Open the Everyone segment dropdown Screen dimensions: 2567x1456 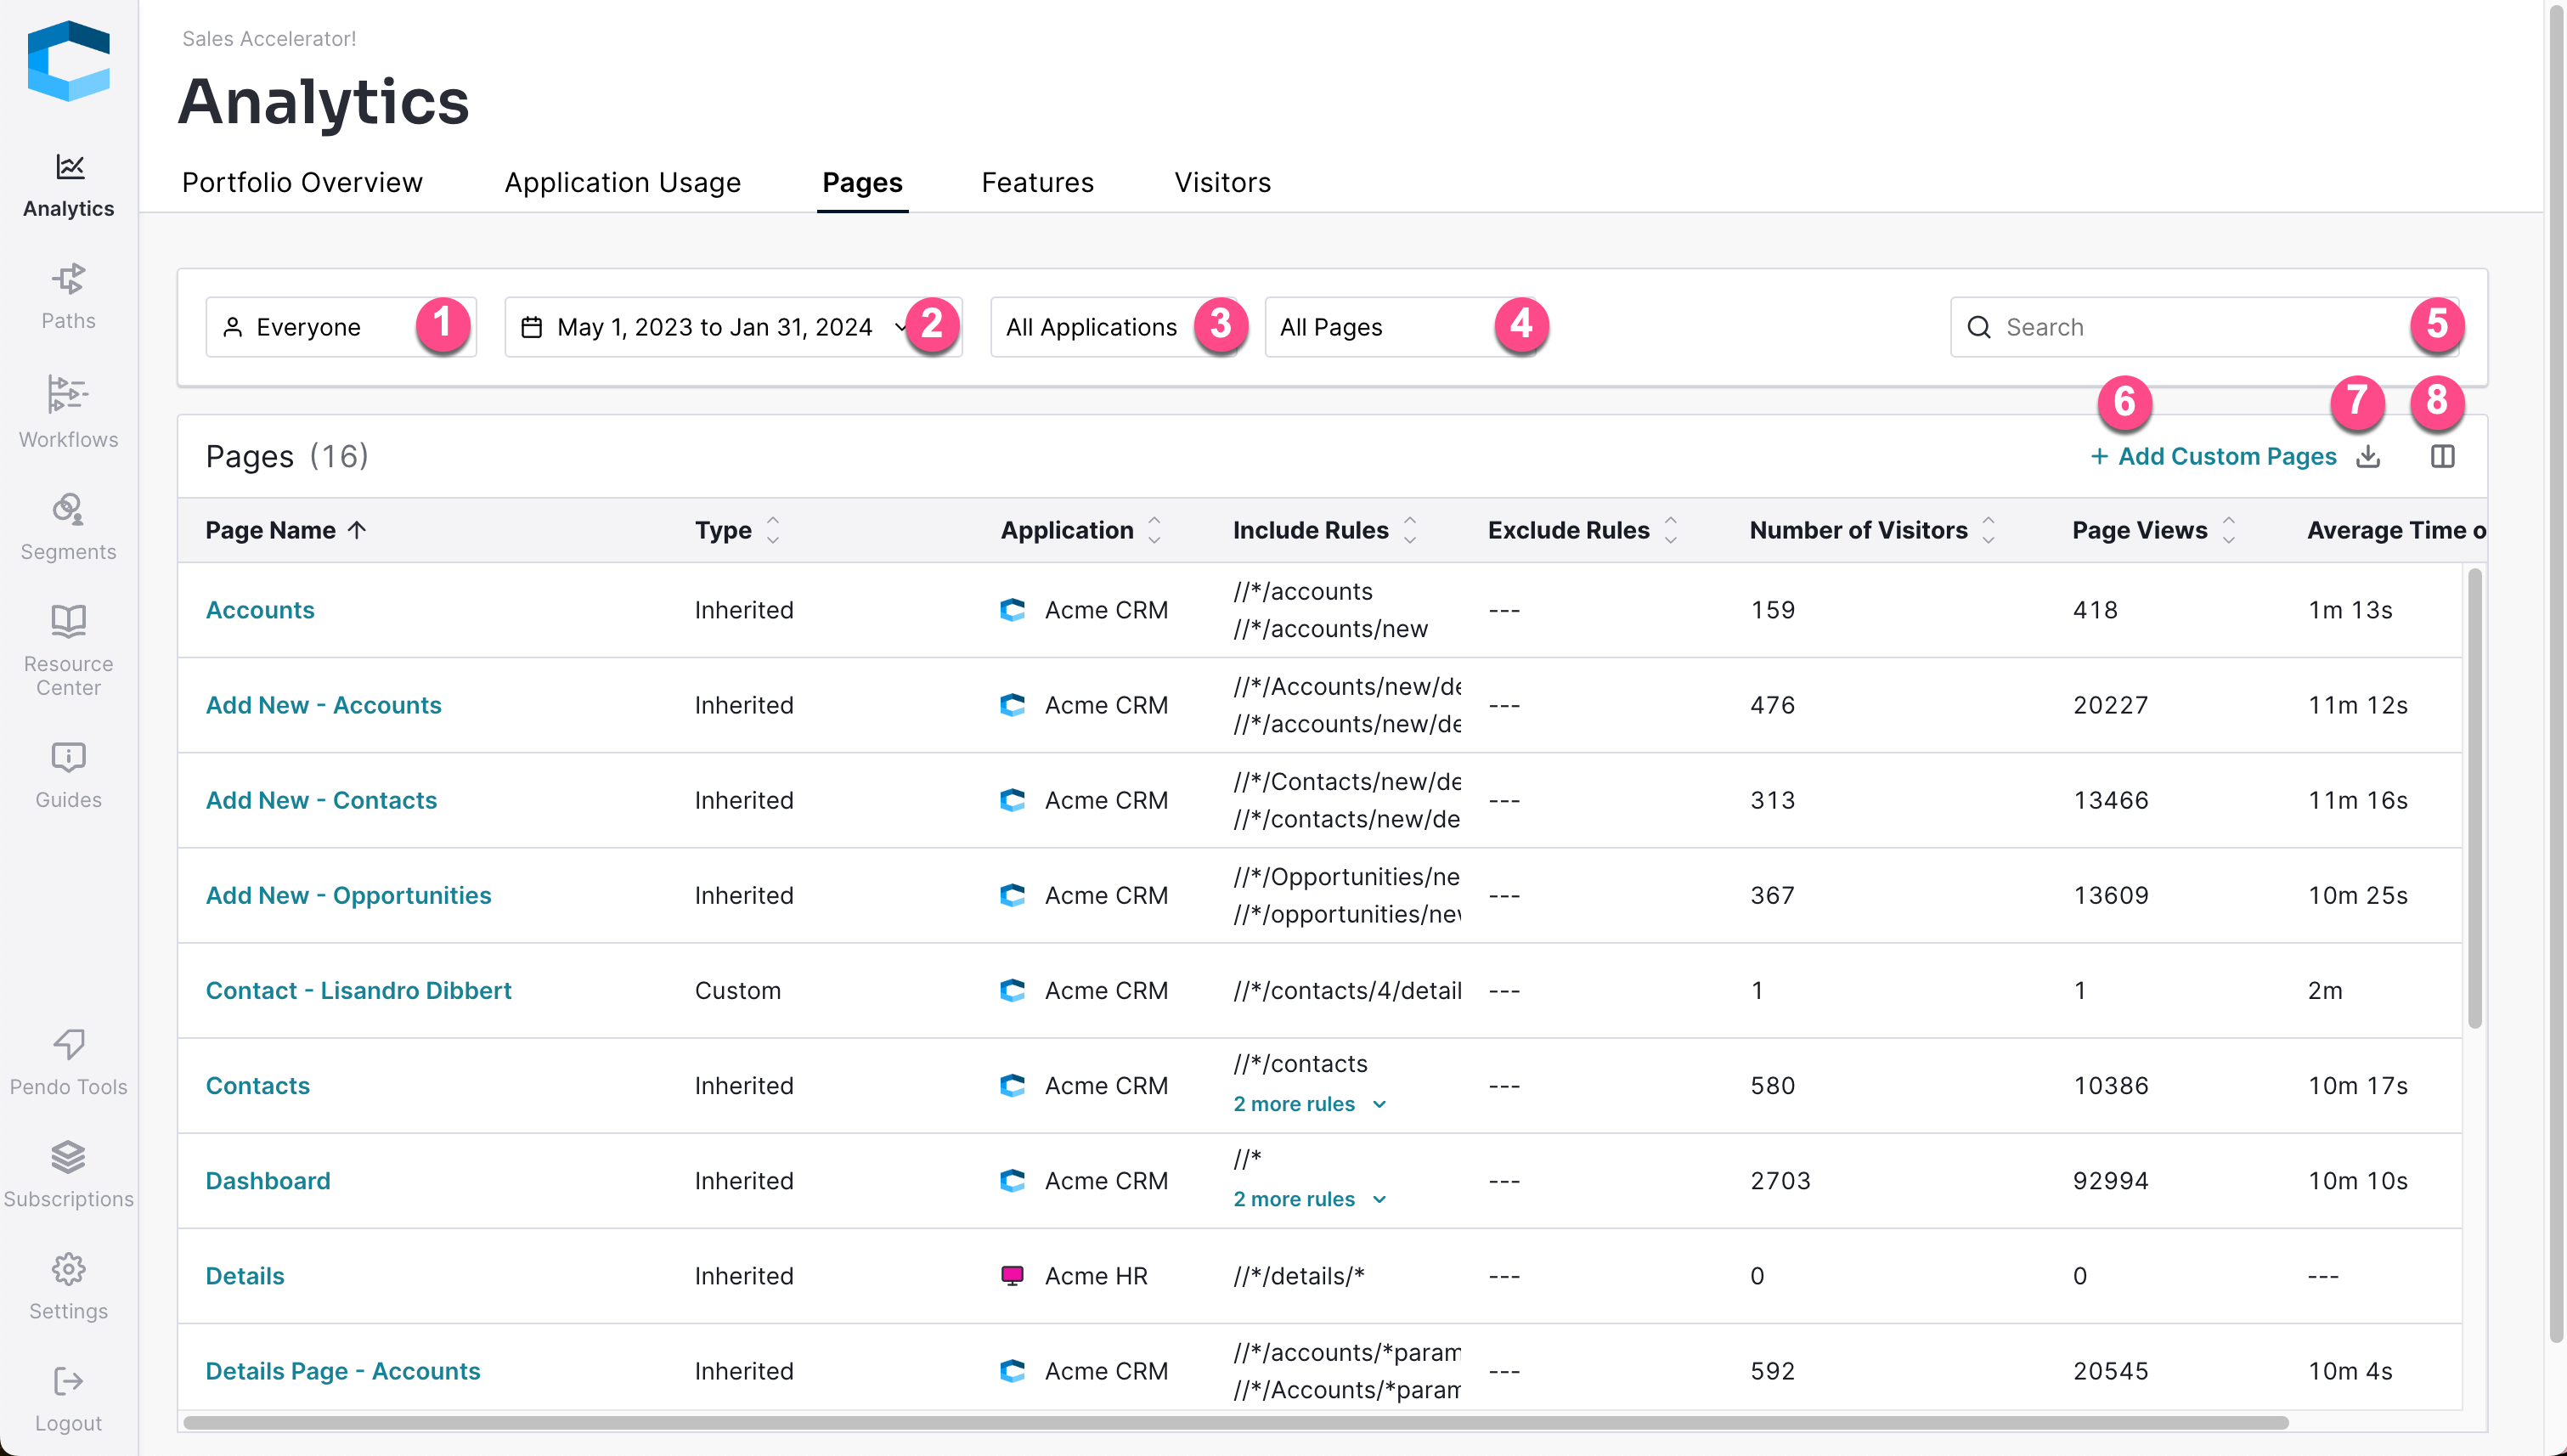[341, 327]
